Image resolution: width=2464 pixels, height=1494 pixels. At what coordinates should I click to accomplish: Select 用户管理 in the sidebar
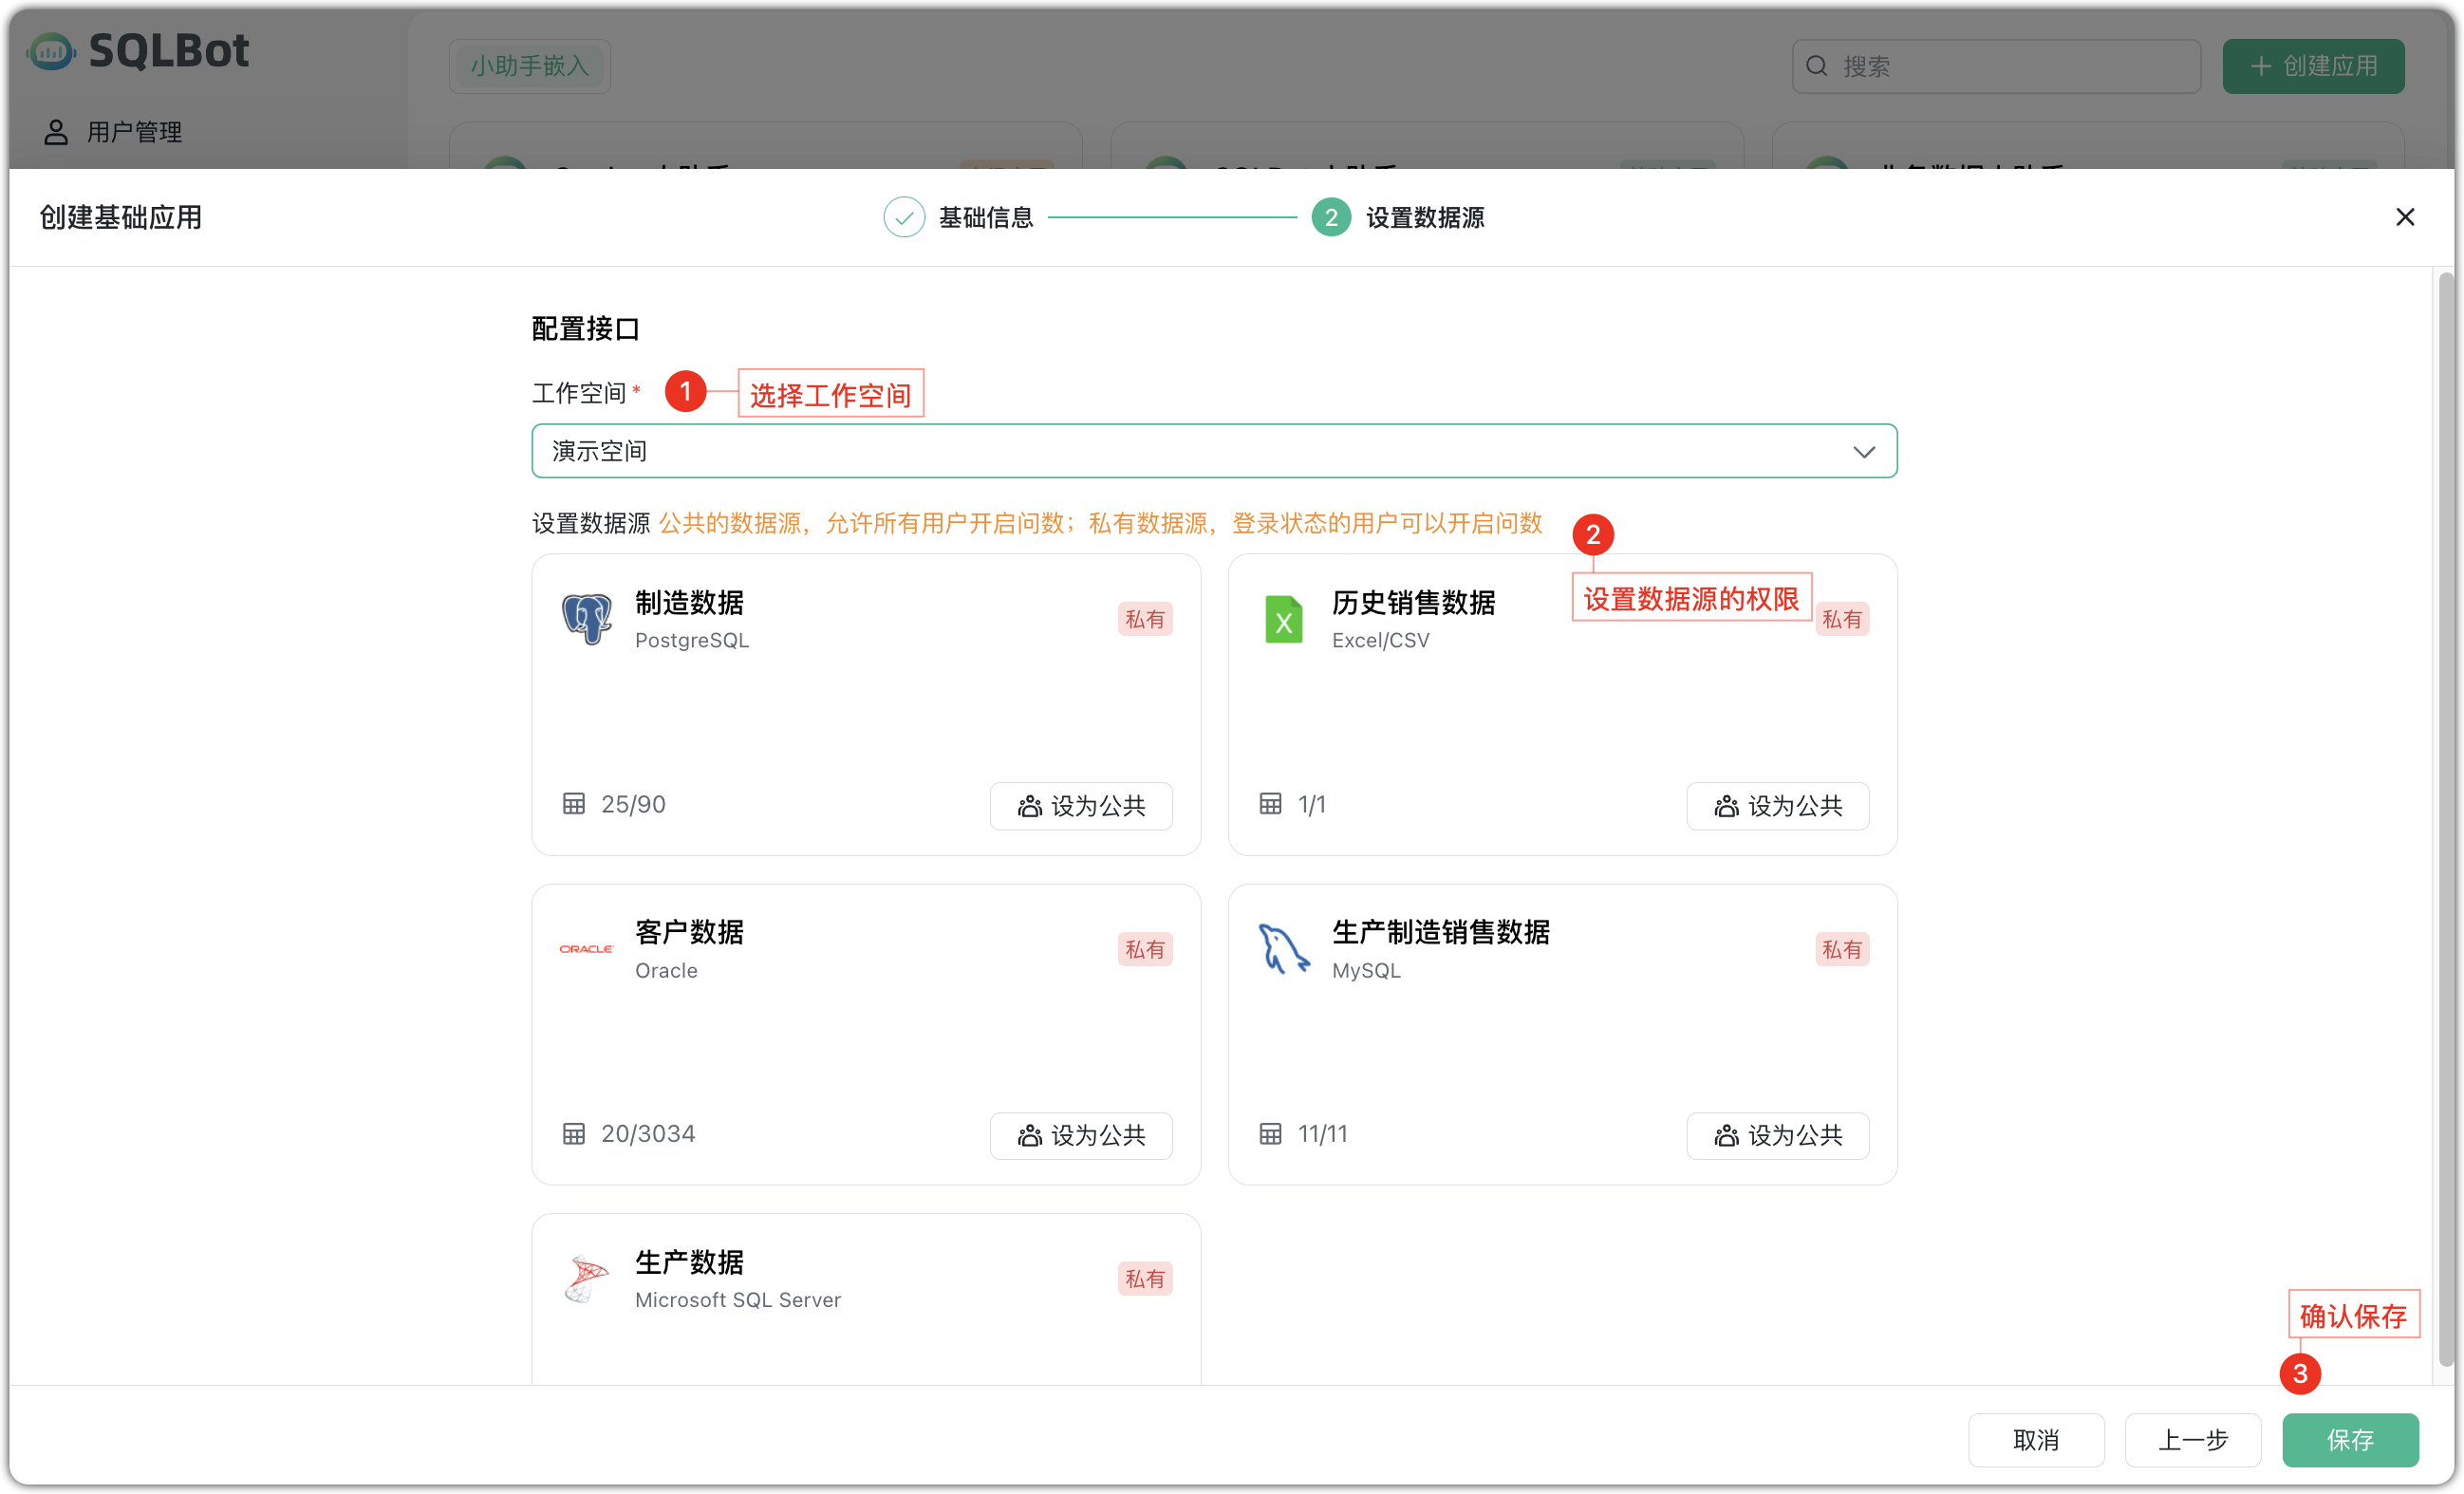[133, 131]
